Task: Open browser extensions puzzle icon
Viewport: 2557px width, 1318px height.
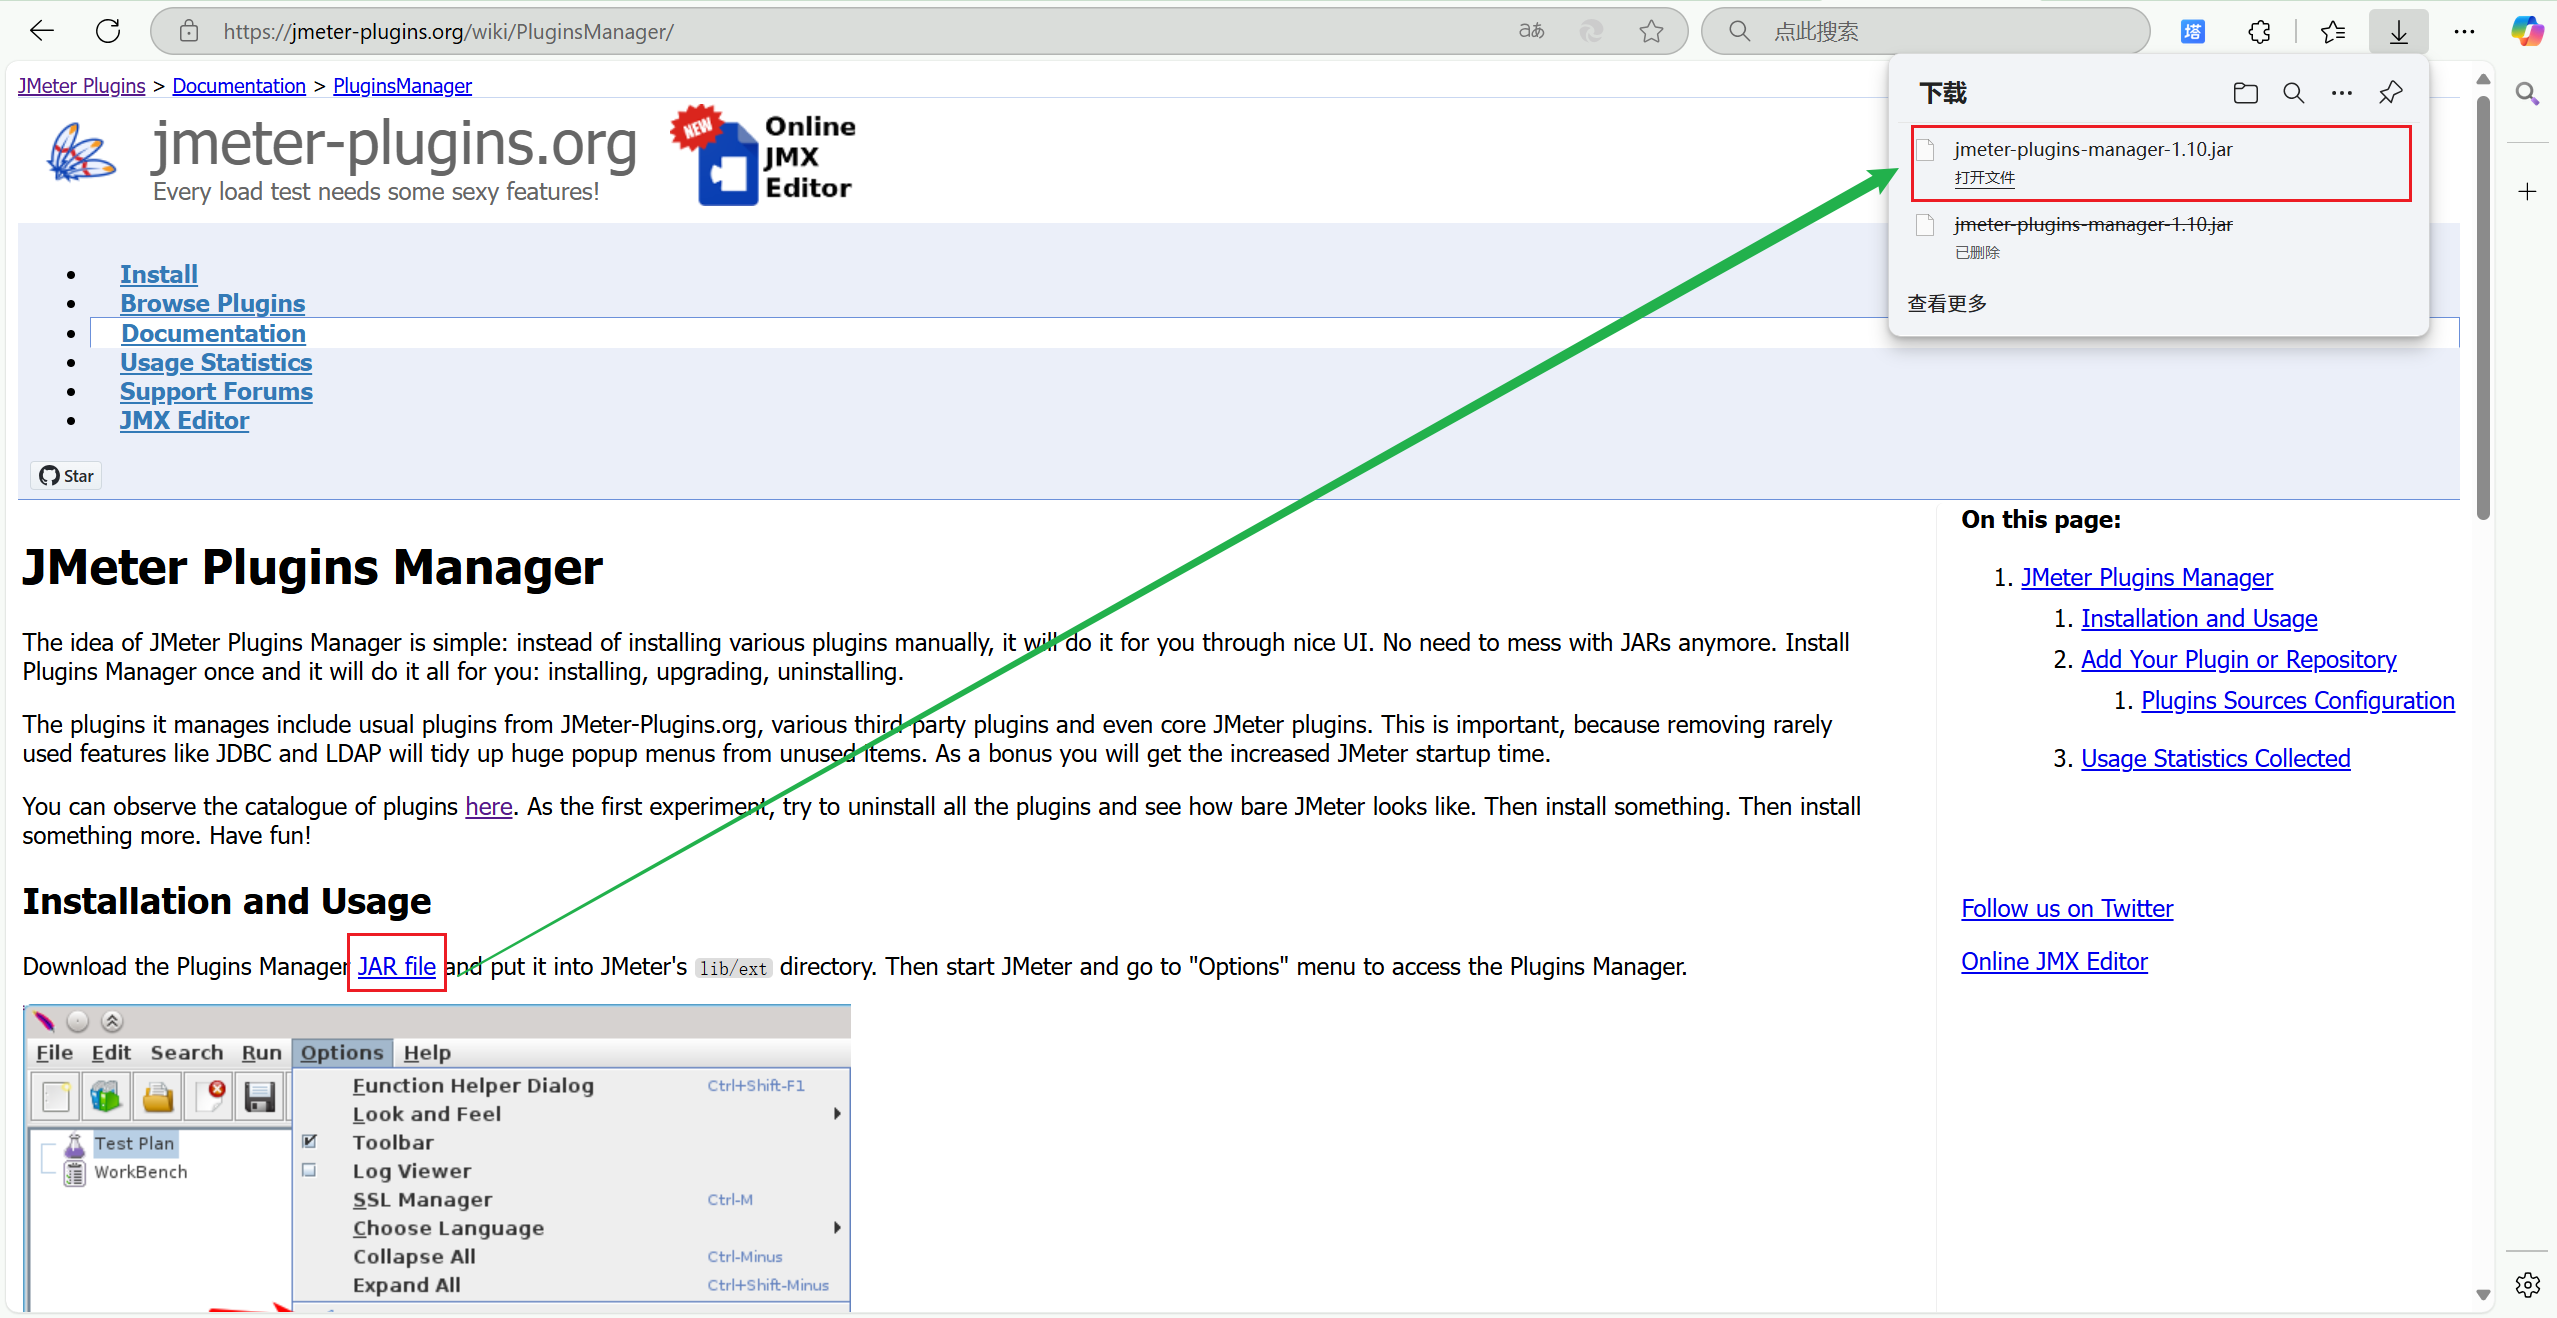Action: 2259,31
